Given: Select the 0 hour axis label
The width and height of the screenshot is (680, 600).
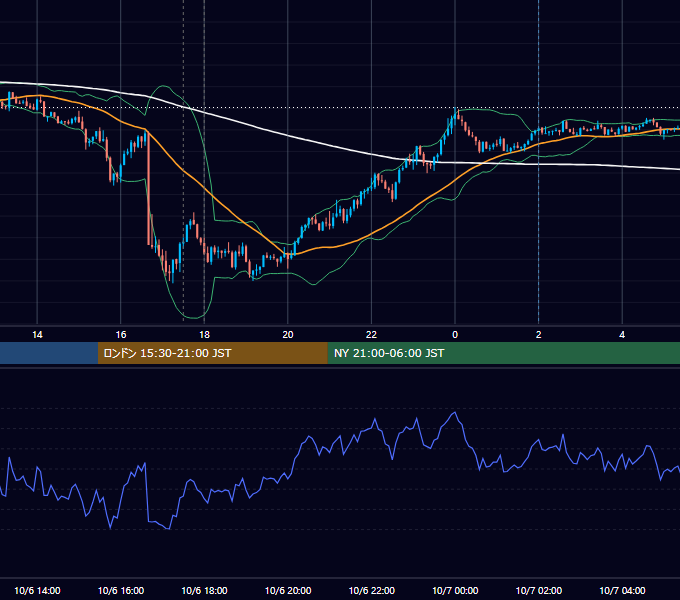Looking at the screenshot, I should [x=455, y=335].
